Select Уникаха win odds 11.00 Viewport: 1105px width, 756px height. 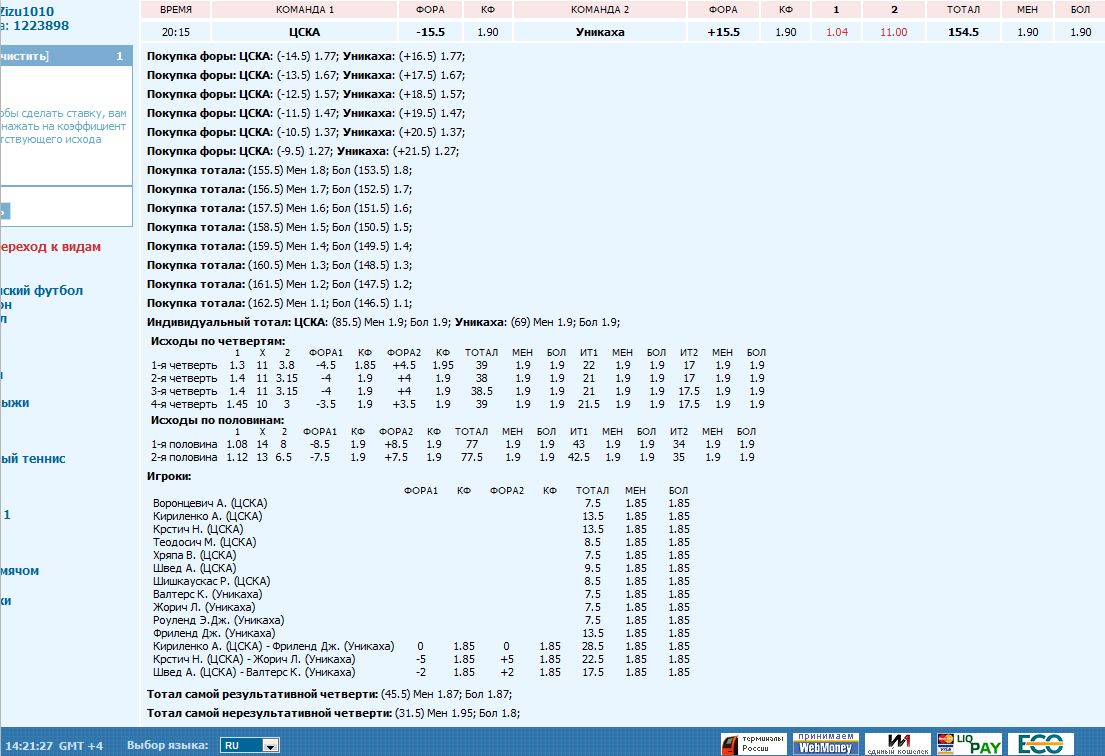click(x=894, y=32)
